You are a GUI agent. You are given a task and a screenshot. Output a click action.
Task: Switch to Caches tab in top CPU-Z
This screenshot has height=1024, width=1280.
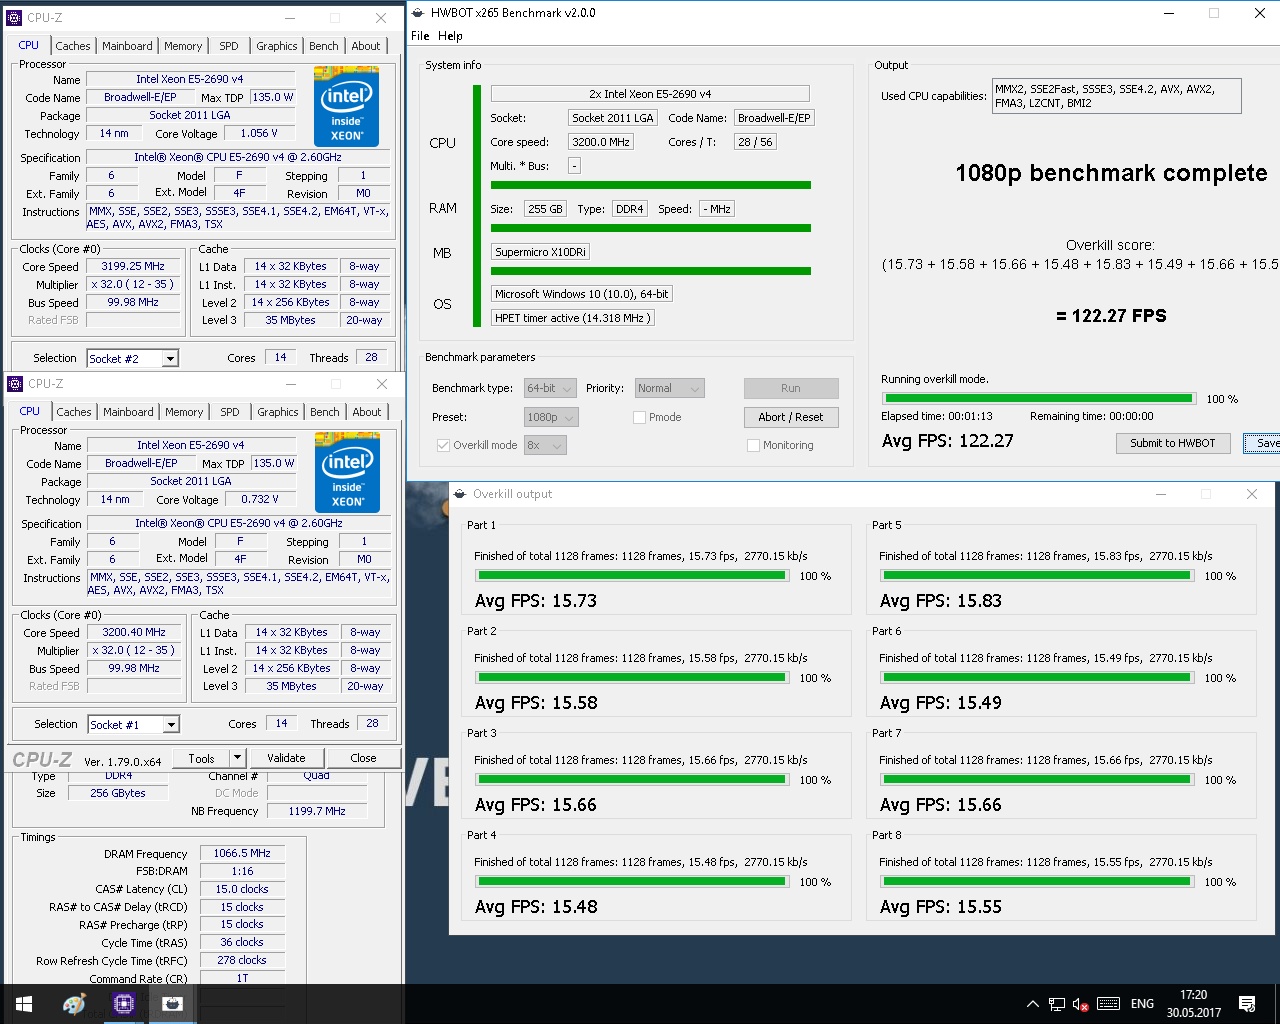pos(73,46)
